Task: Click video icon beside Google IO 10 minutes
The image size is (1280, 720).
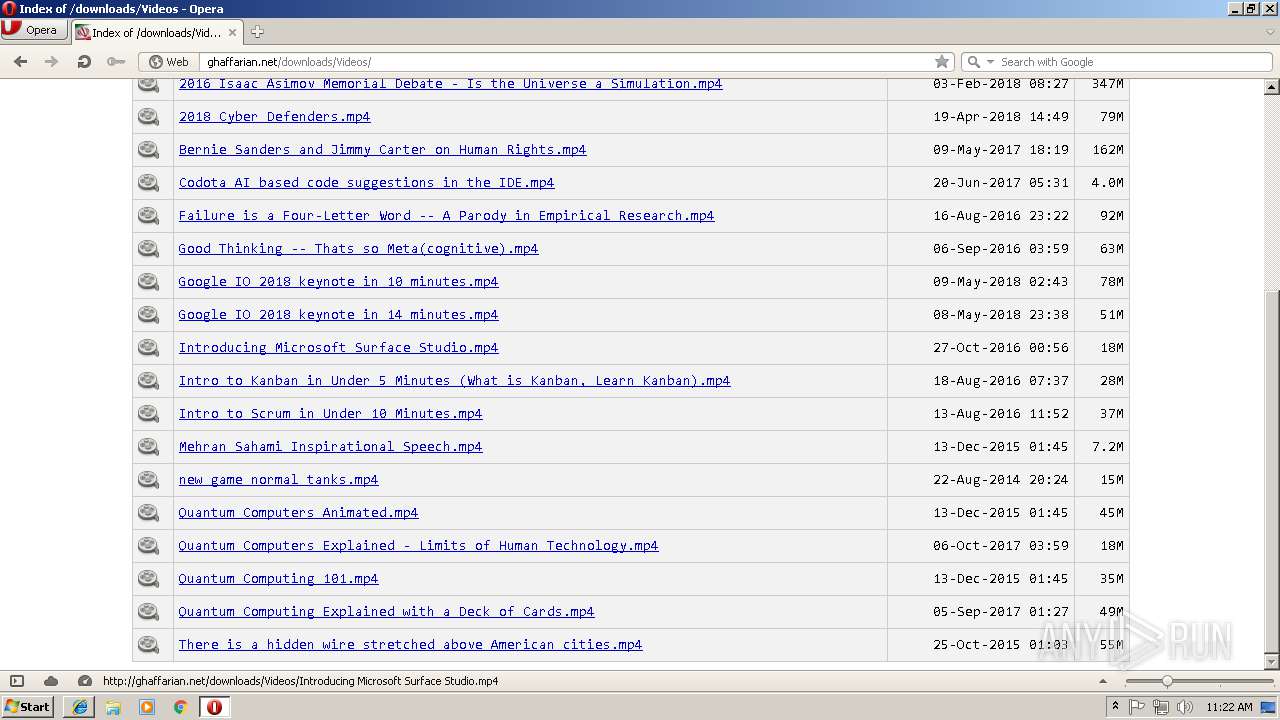Action: (149, 282)
